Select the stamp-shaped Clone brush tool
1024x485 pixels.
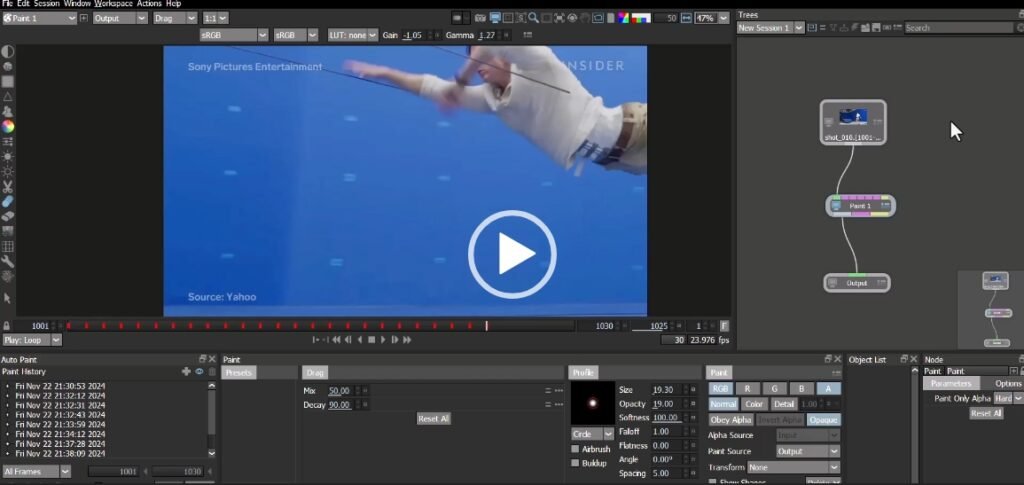[x=7, y=112]
